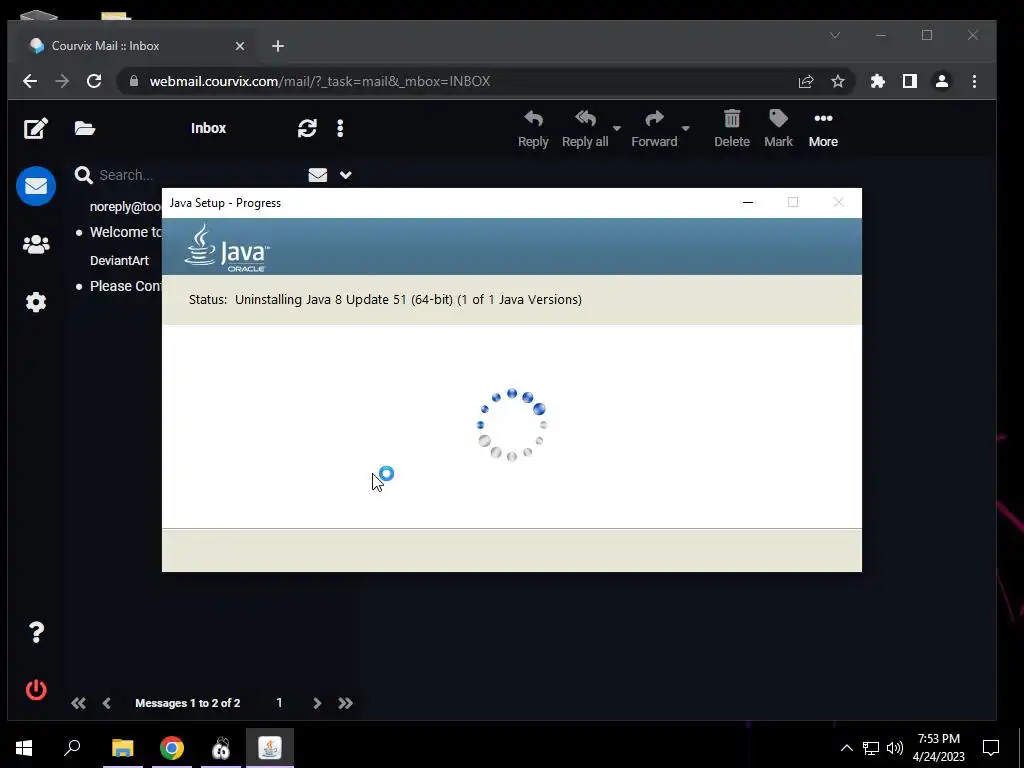The width and height of the screenshot is (1024, 768).
Task: Open the Windows Start menu
Action: coord(24,748)
